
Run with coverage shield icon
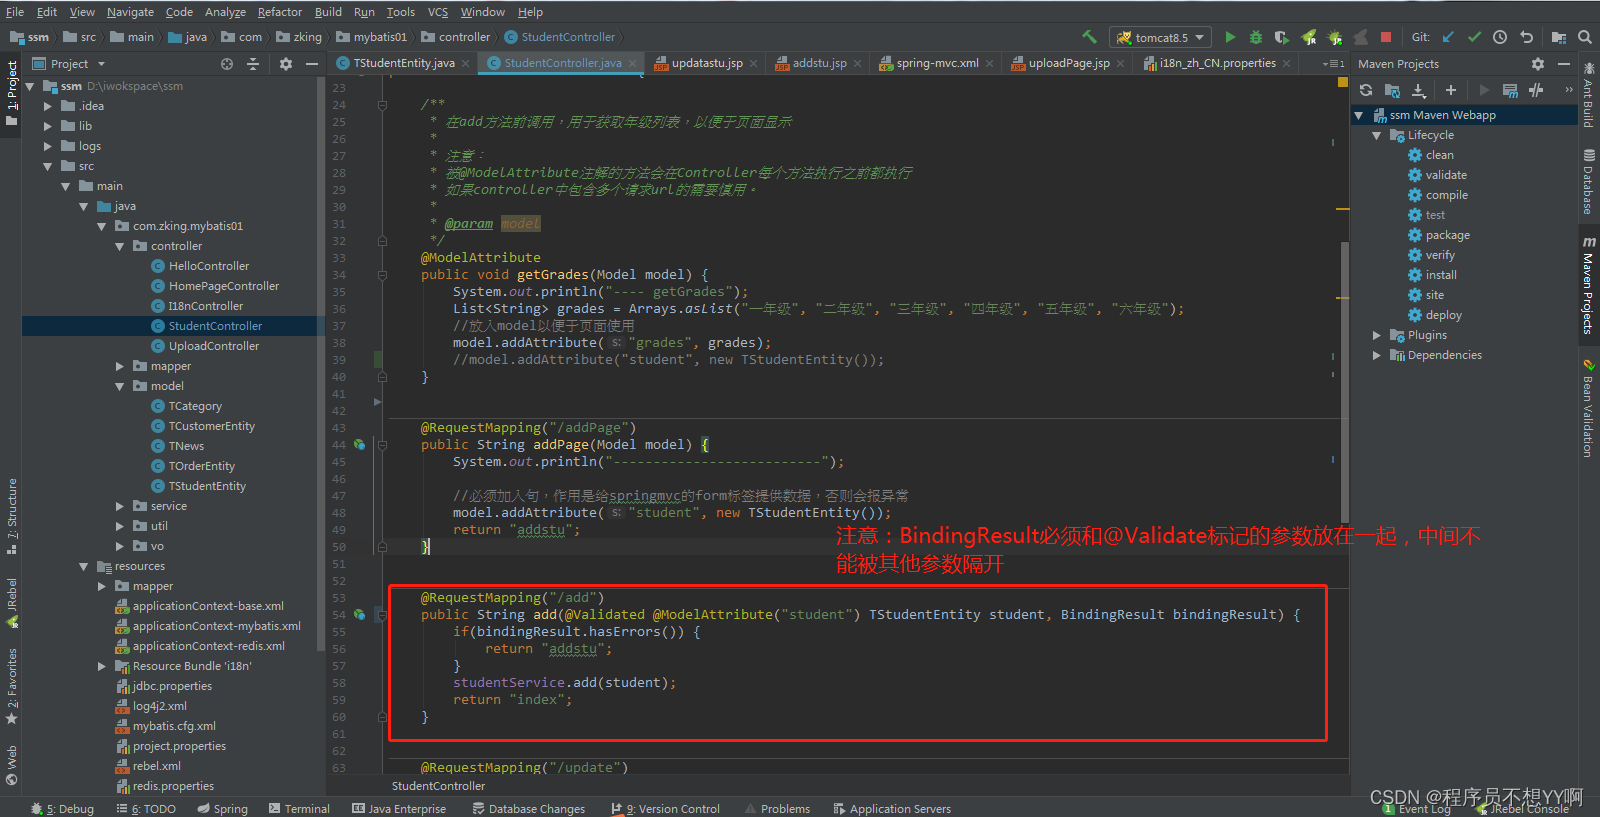[x=1282, y=37]
